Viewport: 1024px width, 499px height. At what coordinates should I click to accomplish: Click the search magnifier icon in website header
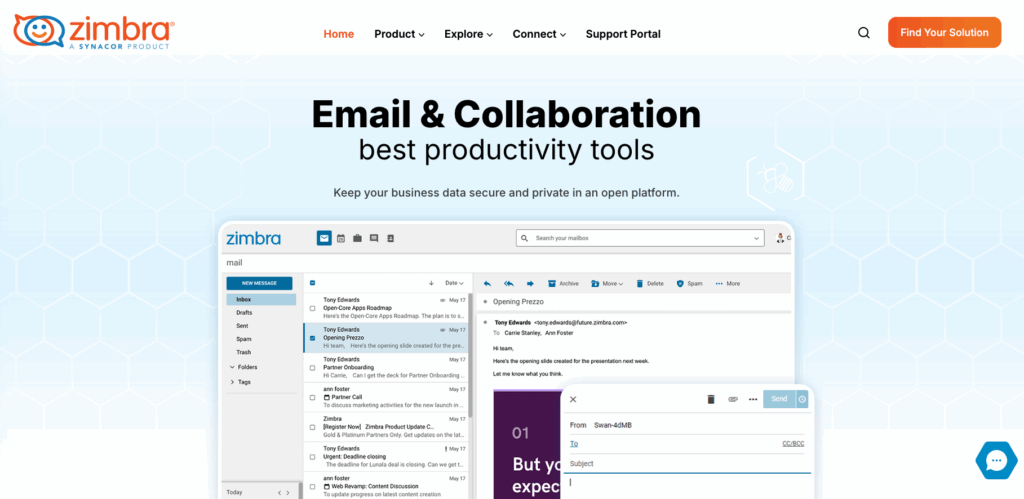coord(864,33)
